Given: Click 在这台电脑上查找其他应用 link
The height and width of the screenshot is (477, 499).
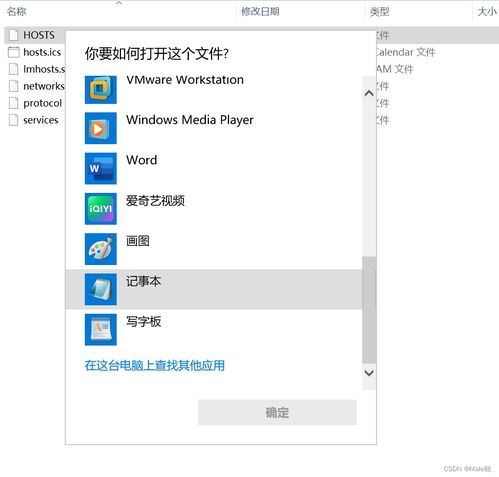Looking at the screenshot, I should click(155, 366).
